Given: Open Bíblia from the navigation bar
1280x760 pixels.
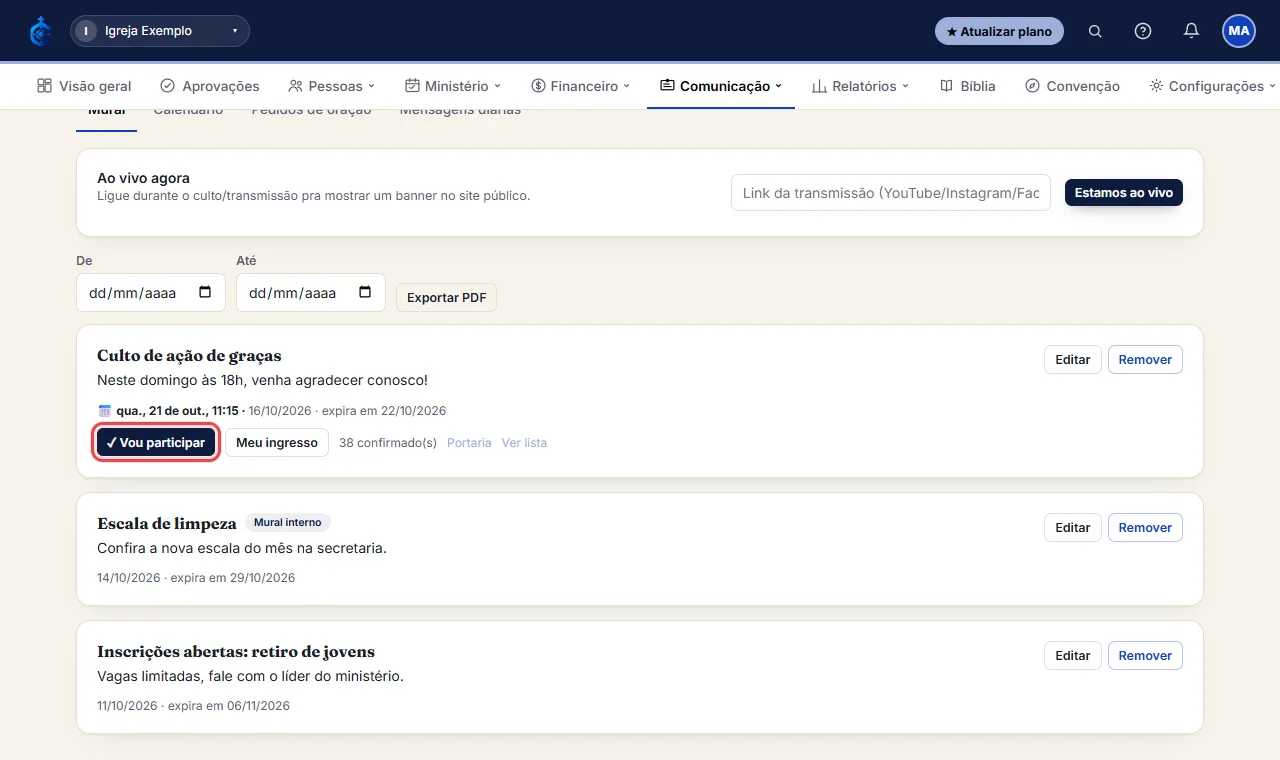Looking at the screenshot, I should (x=968, y=86).
